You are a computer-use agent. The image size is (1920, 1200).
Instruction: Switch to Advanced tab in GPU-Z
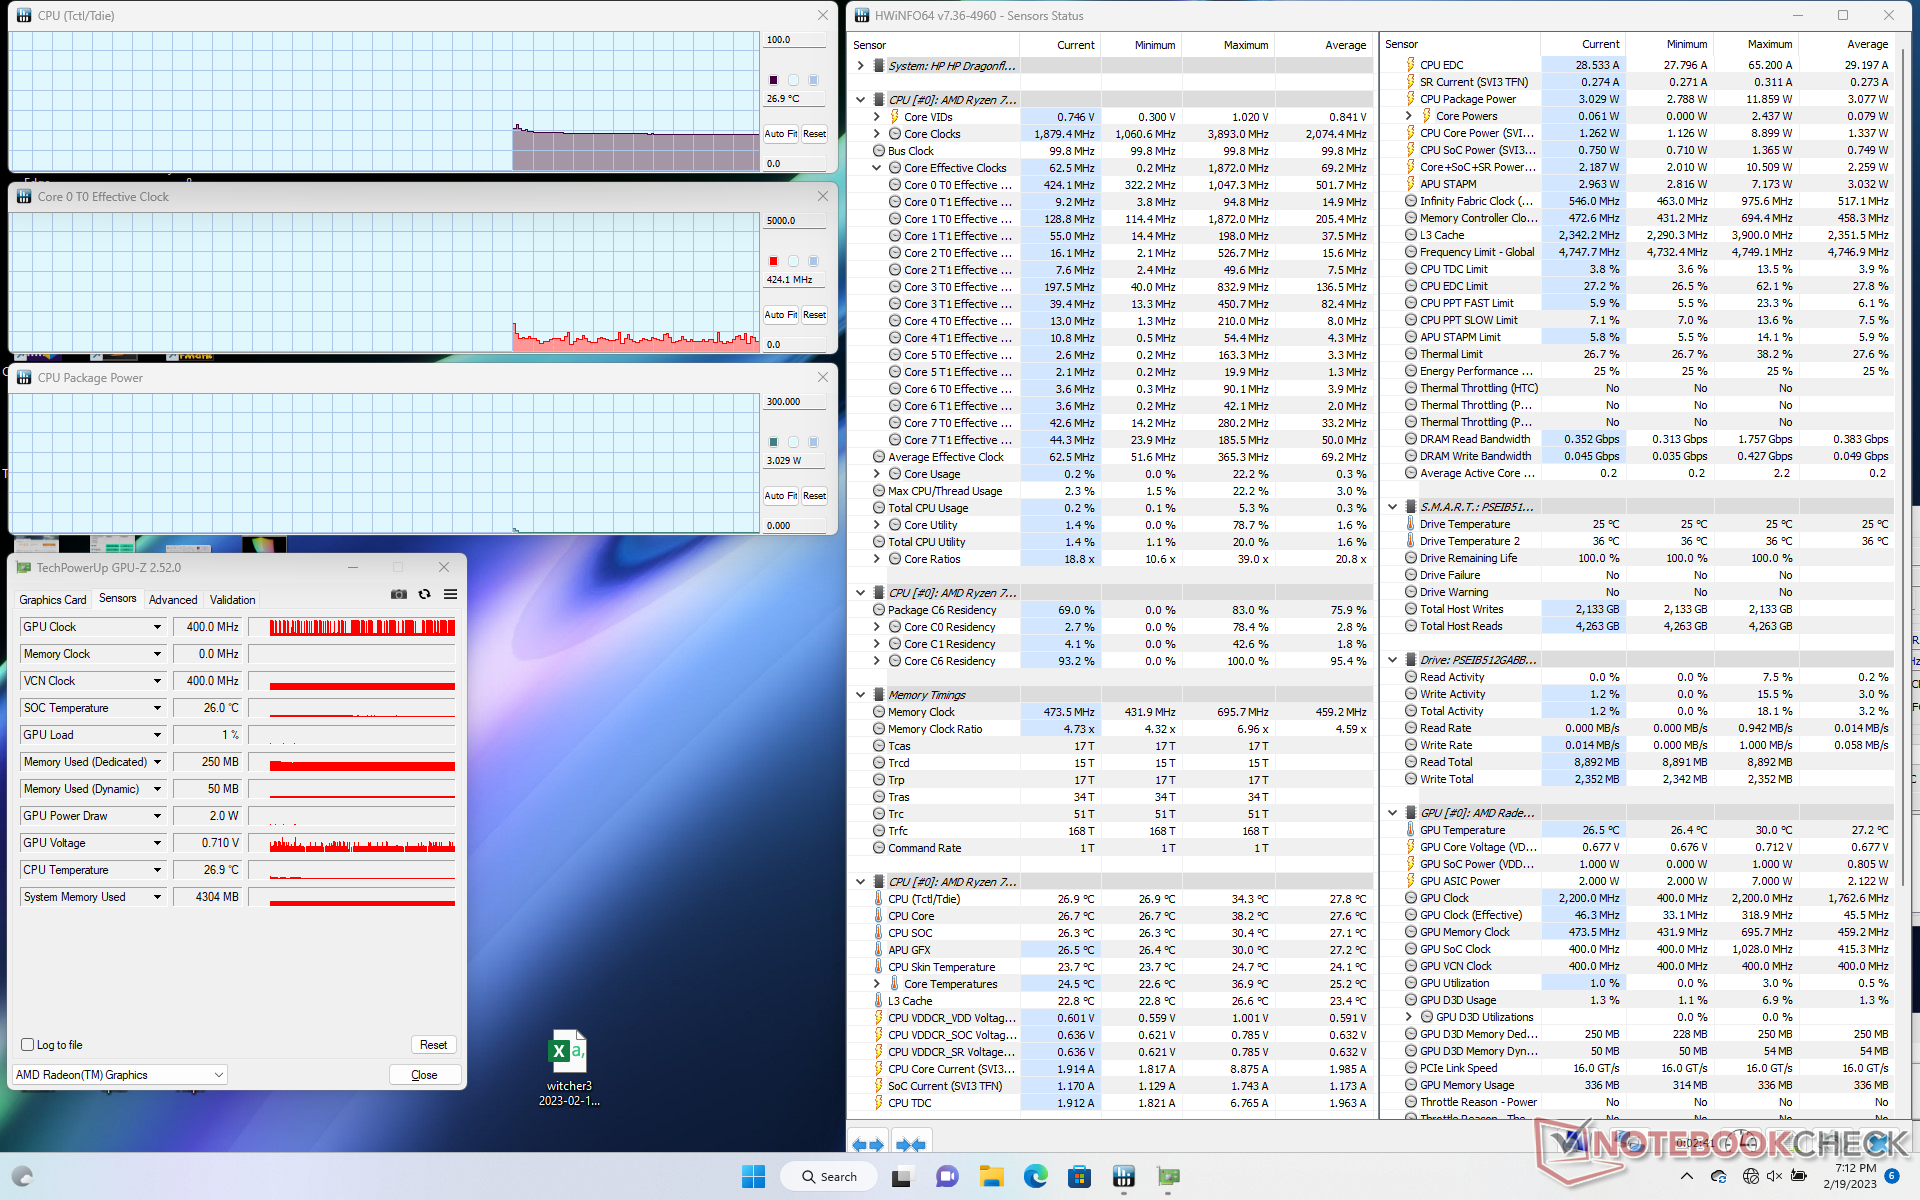point(173,600)
